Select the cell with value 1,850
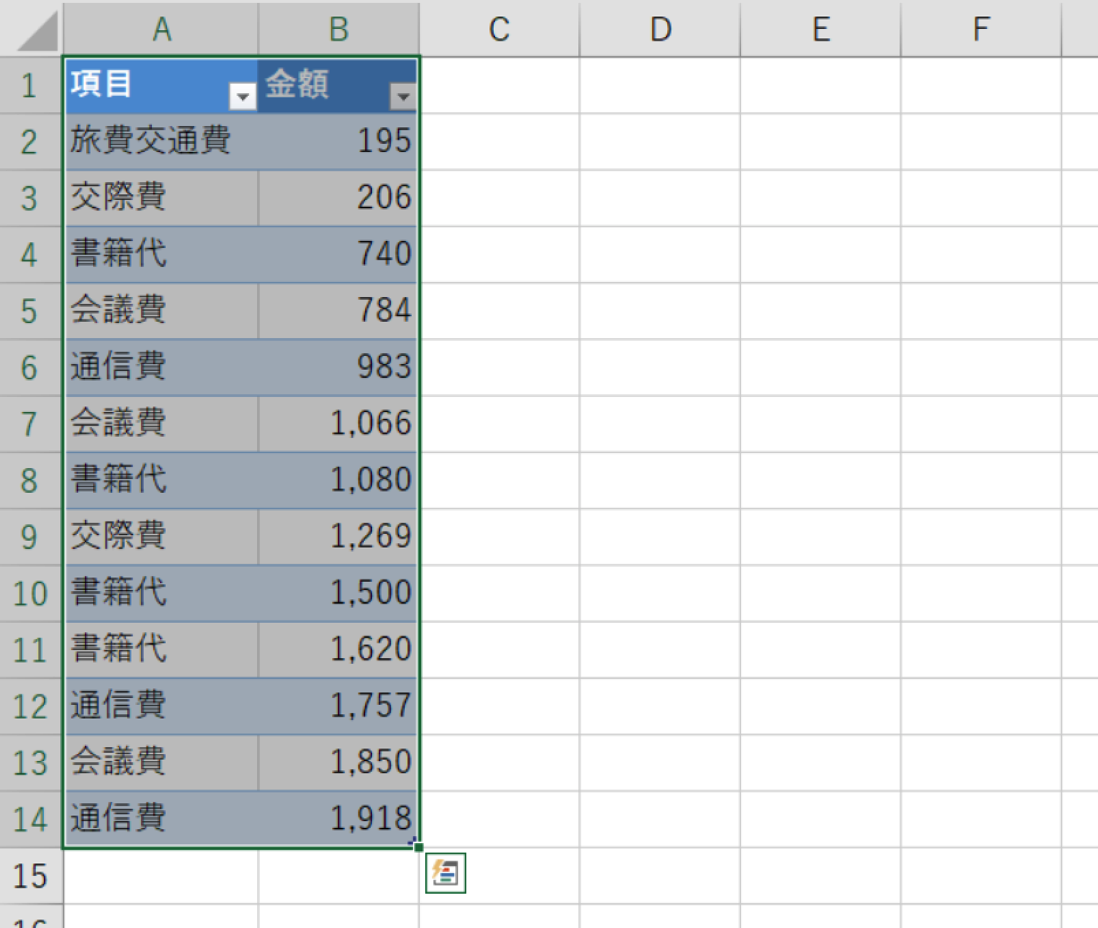Screen dimensions: 1098x928 [339, 763]
